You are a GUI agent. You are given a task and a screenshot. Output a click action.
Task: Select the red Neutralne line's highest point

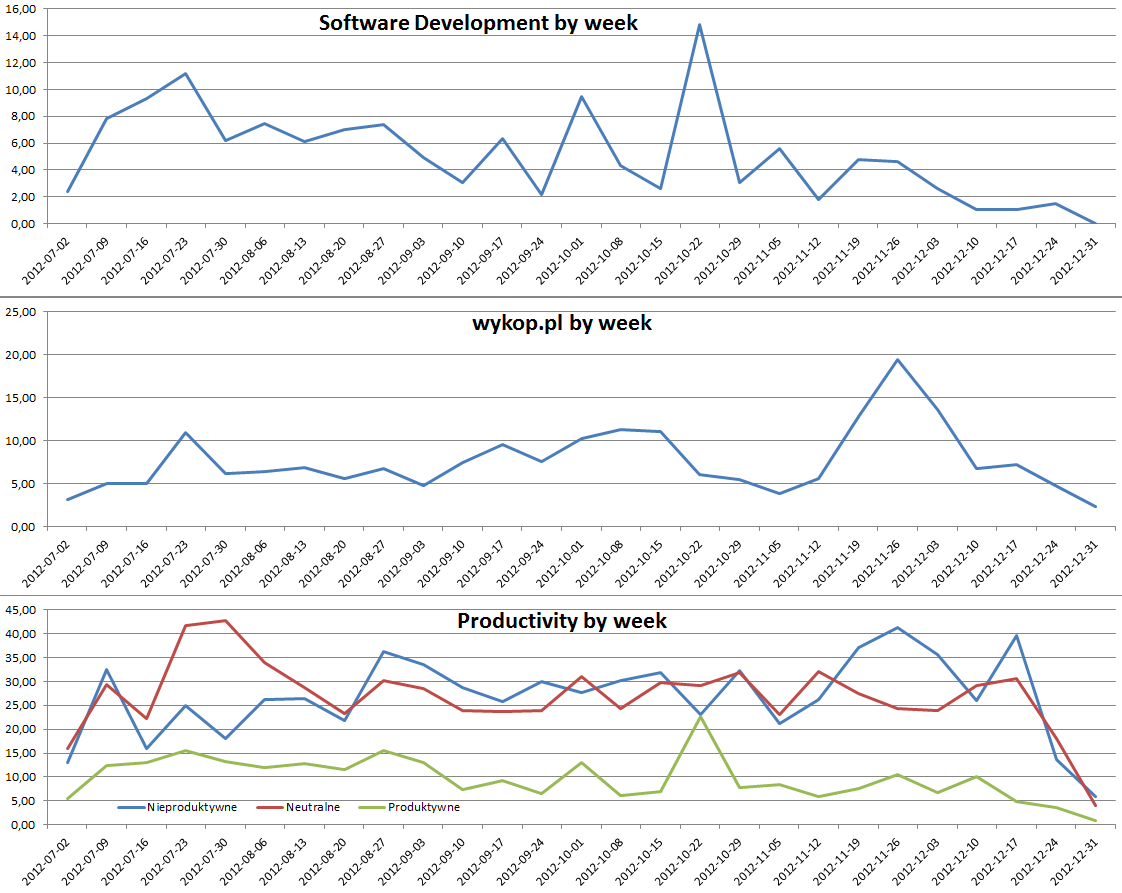(225, 621)
